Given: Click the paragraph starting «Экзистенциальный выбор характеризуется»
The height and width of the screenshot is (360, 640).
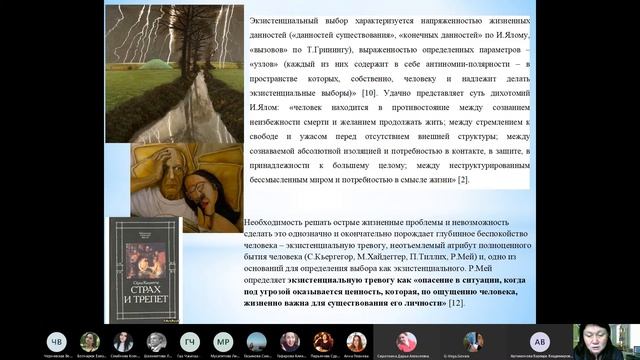Looking at the screenshot, I should click(x=390, y=100).
